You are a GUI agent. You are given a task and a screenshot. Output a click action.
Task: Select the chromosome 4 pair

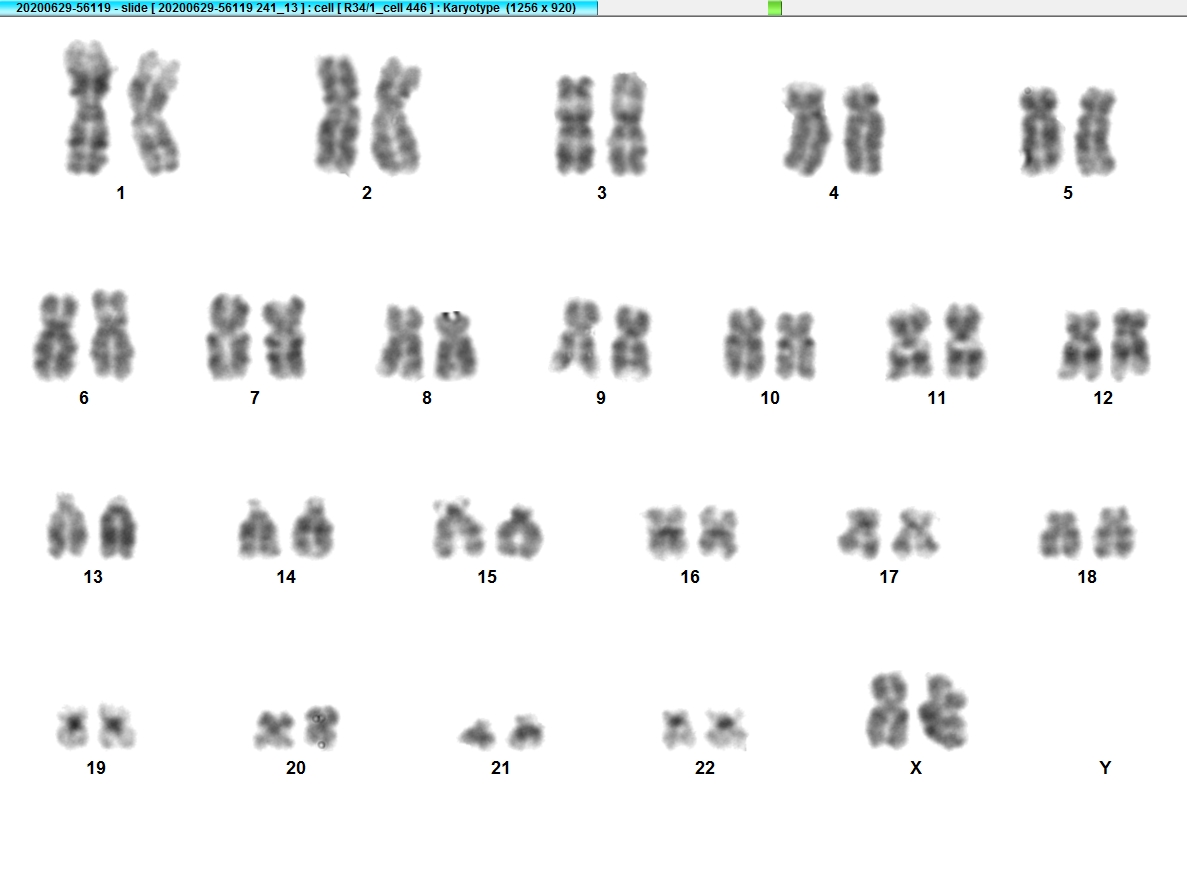coord(833,129)
